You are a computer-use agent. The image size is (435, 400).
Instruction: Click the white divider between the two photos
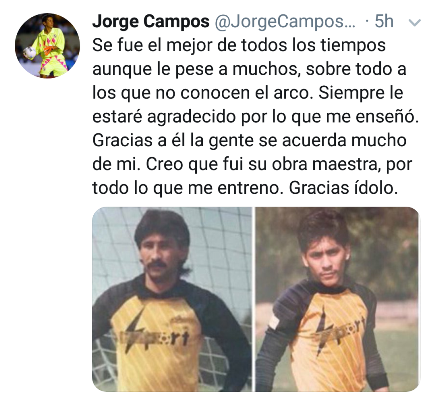[254, 299]
